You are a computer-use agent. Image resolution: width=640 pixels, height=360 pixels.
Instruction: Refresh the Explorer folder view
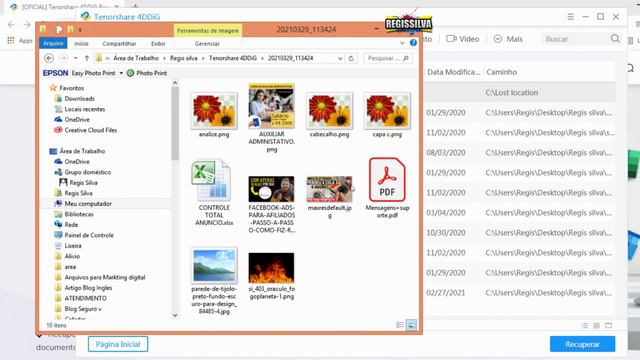point(351,58)
